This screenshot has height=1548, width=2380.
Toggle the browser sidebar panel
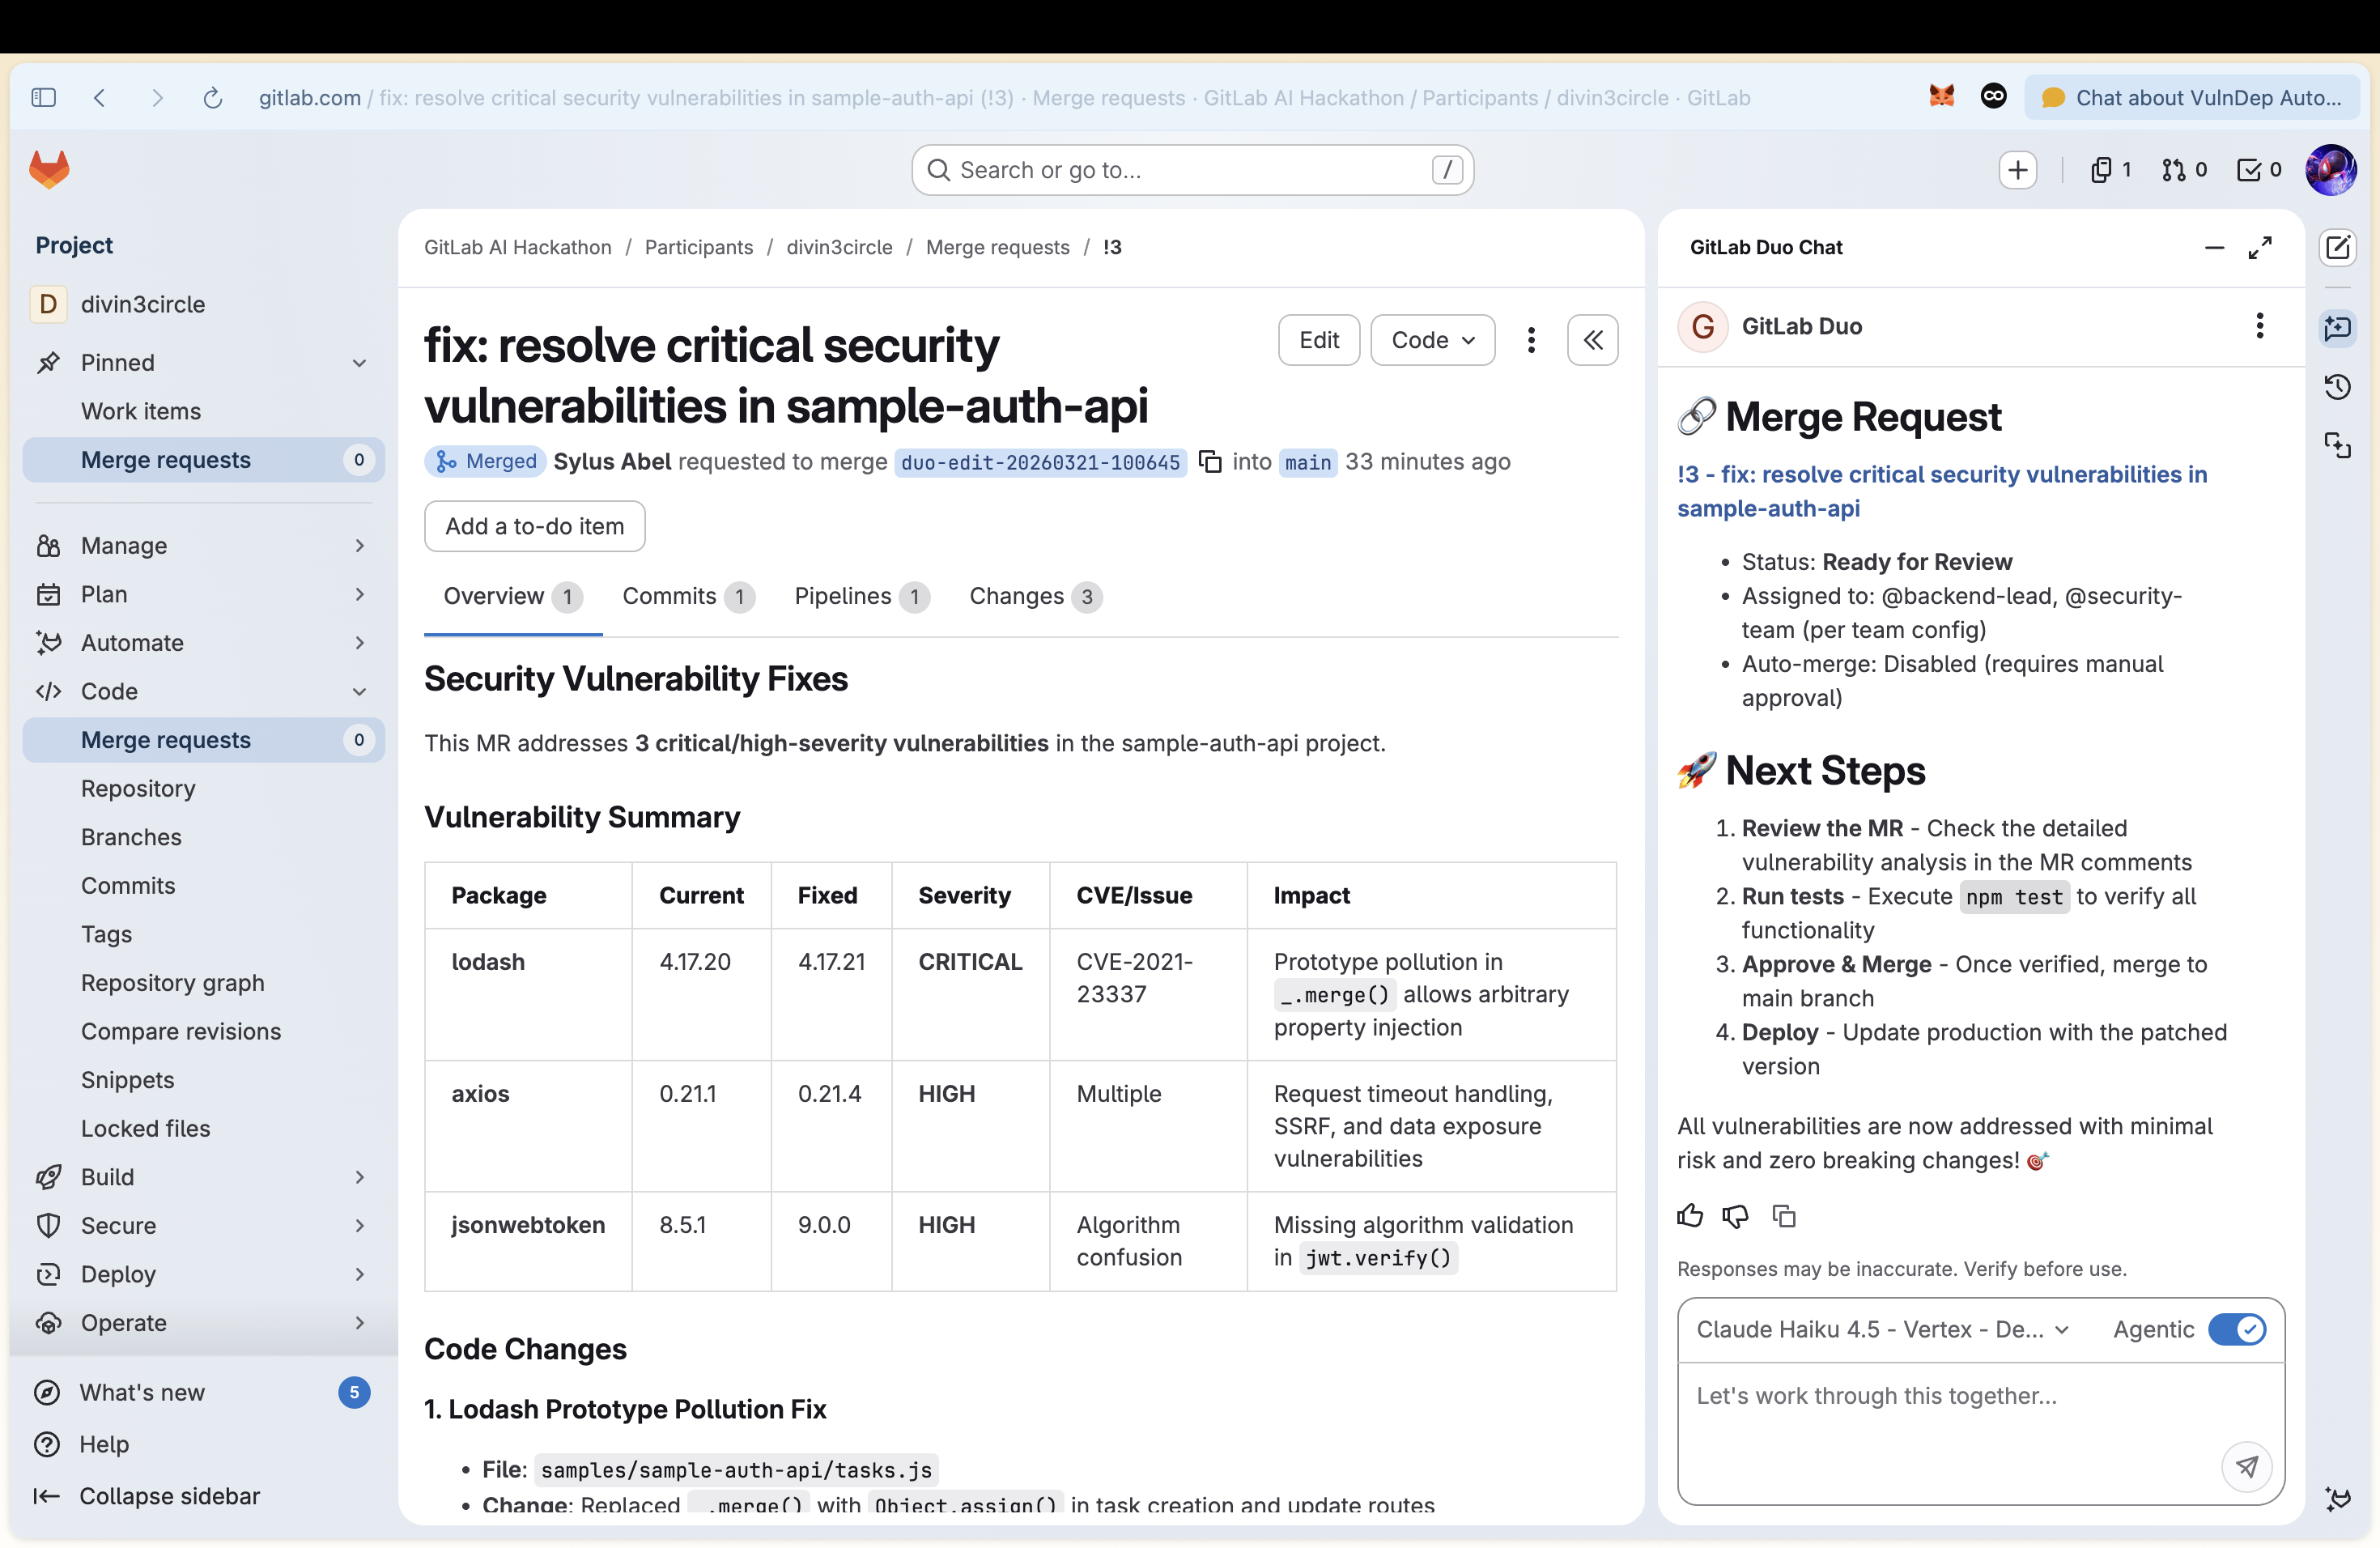(x=44, y=98)
